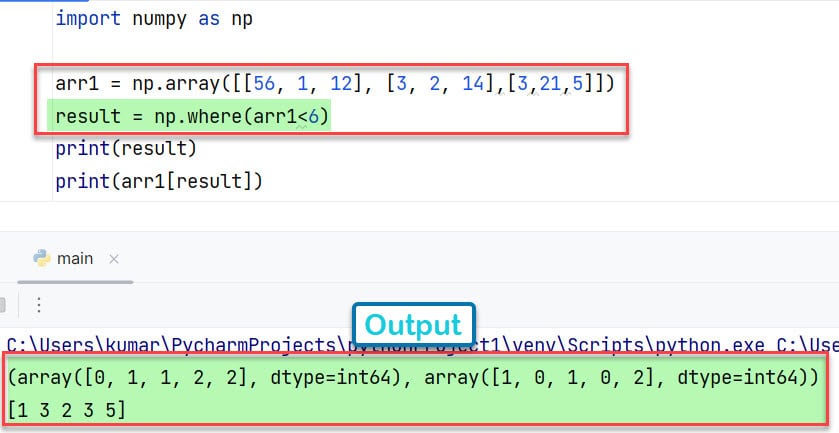Click the Python icon on main tab
The height and width of the screenshot is (433, 839).
[x=42, y=259]
